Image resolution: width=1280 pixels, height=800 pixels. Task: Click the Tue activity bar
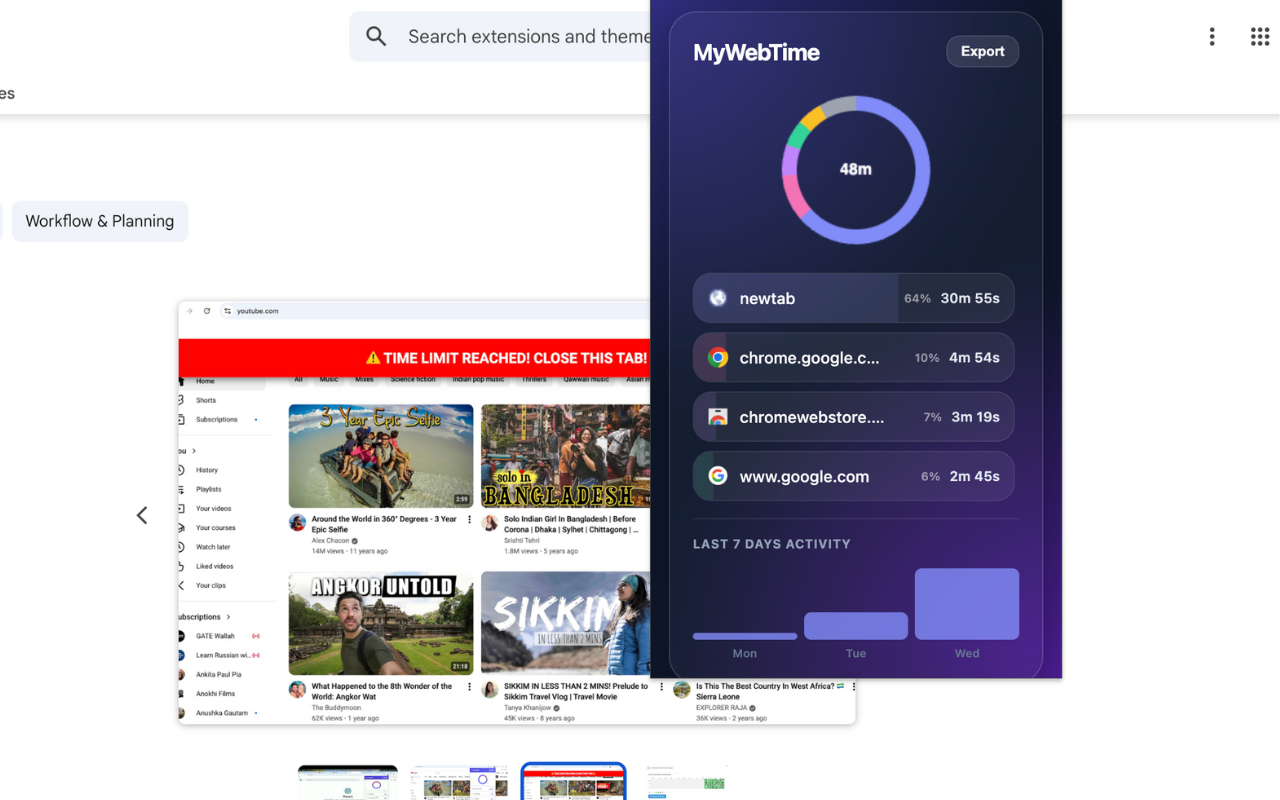(x=855, y=626)
